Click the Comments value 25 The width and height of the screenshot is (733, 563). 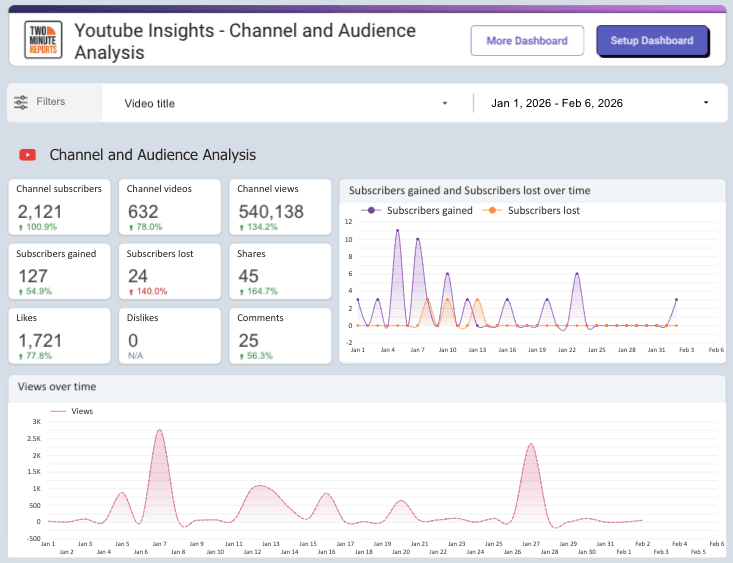pyautogui.click(x=248, y=340)
